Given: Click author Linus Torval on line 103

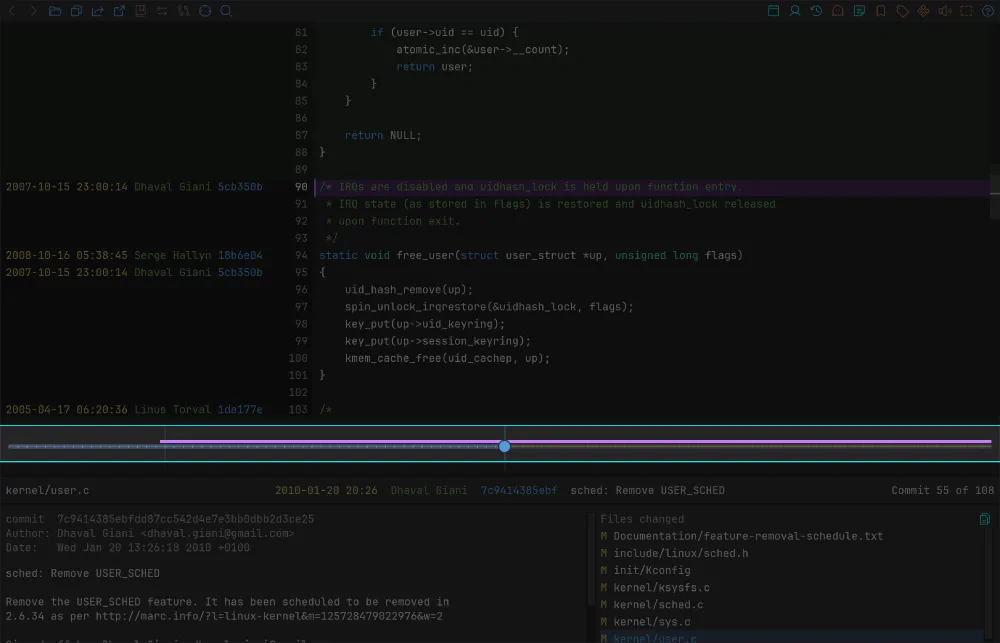Looking at the screenshot, I should (x=172, y=410).
